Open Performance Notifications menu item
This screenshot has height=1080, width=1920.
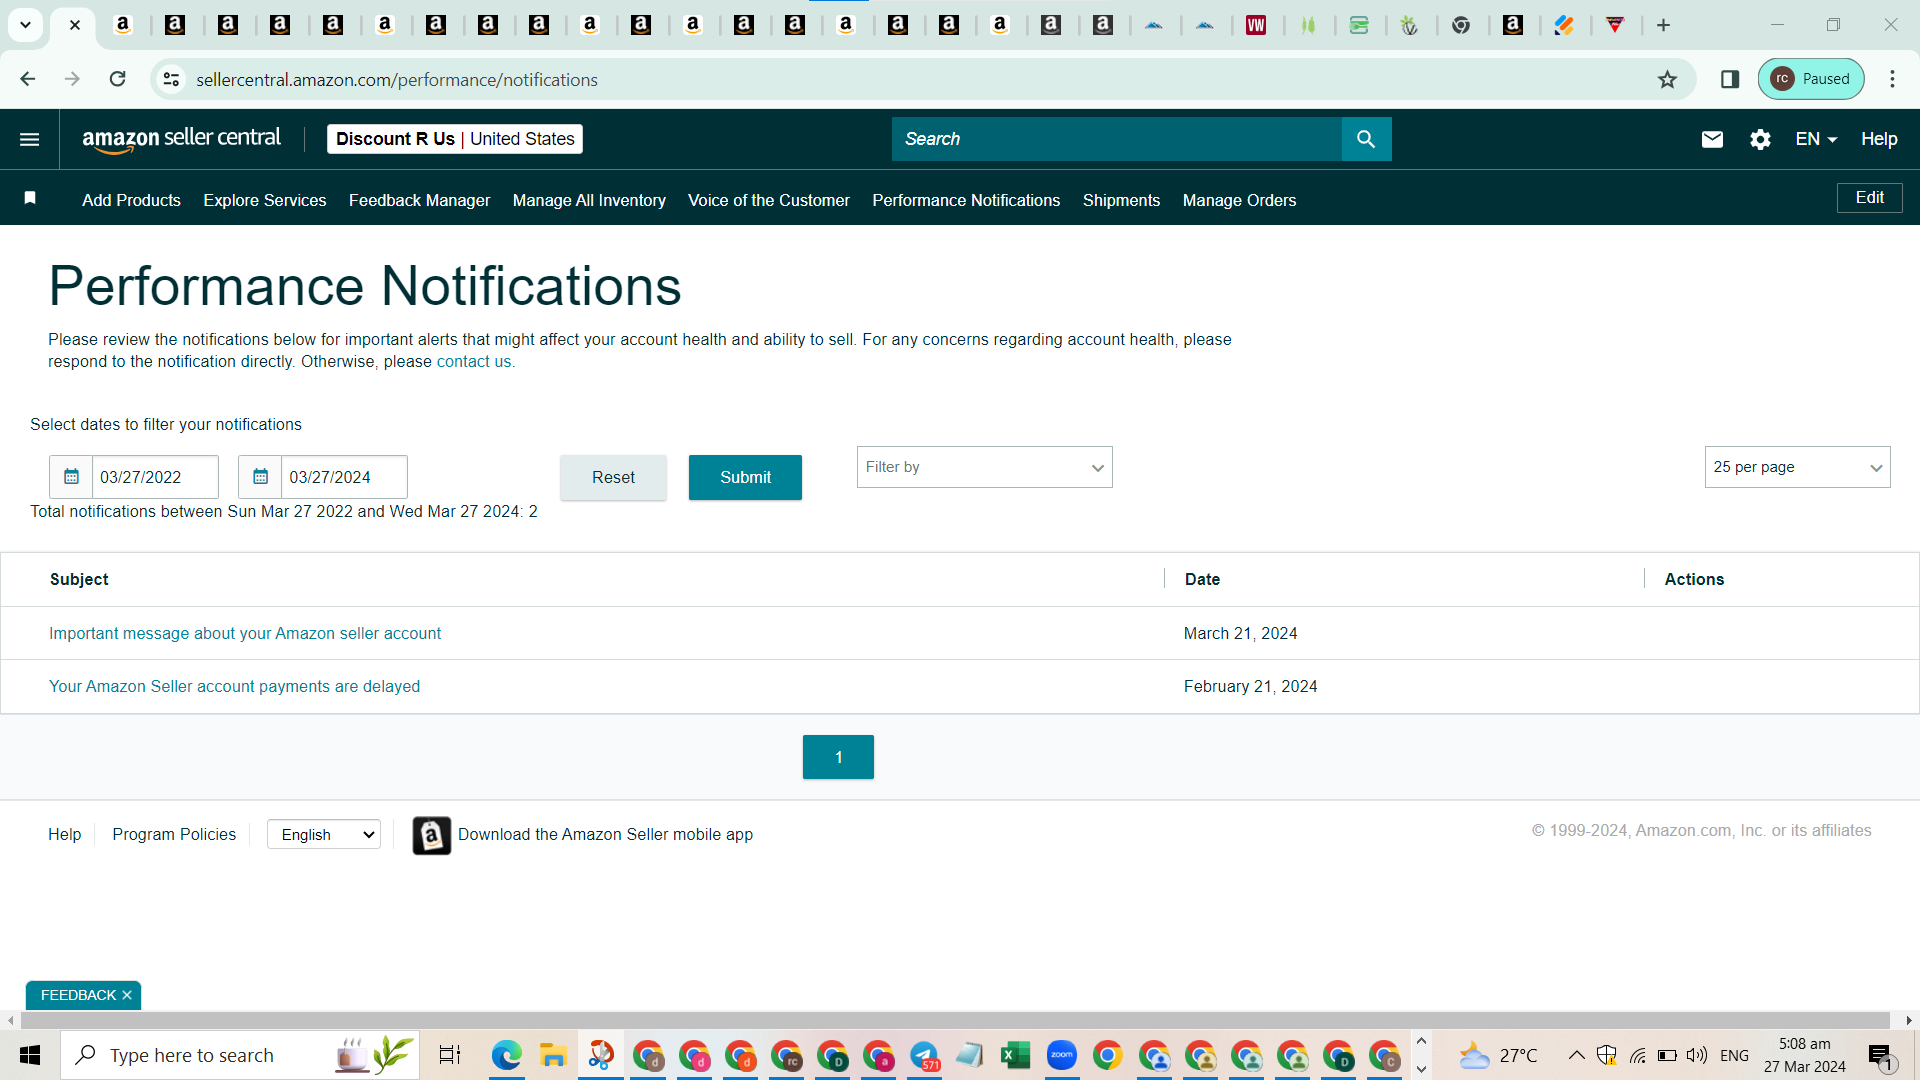pos(966,200)
